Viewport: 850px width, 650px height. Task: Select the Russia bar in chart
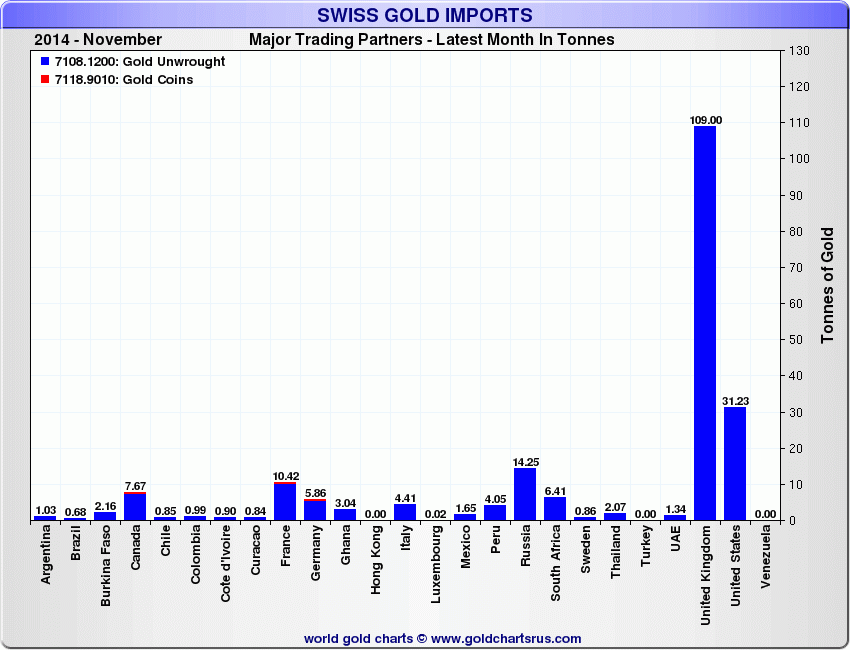(x=525, y=494)
